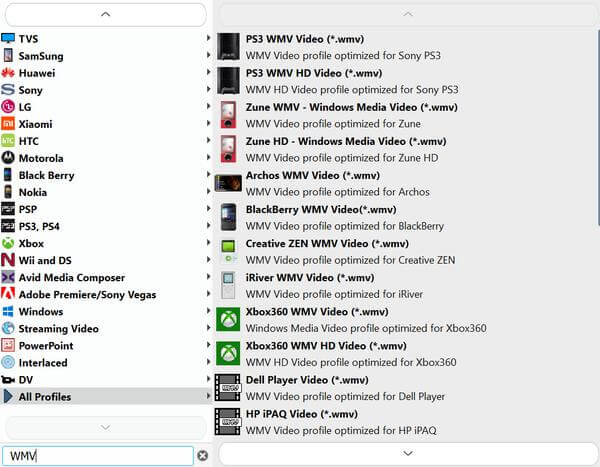Expand the Xbox submenu arrow
The height and width of the screenshot is (467, 600).
[x=209, y=242]
